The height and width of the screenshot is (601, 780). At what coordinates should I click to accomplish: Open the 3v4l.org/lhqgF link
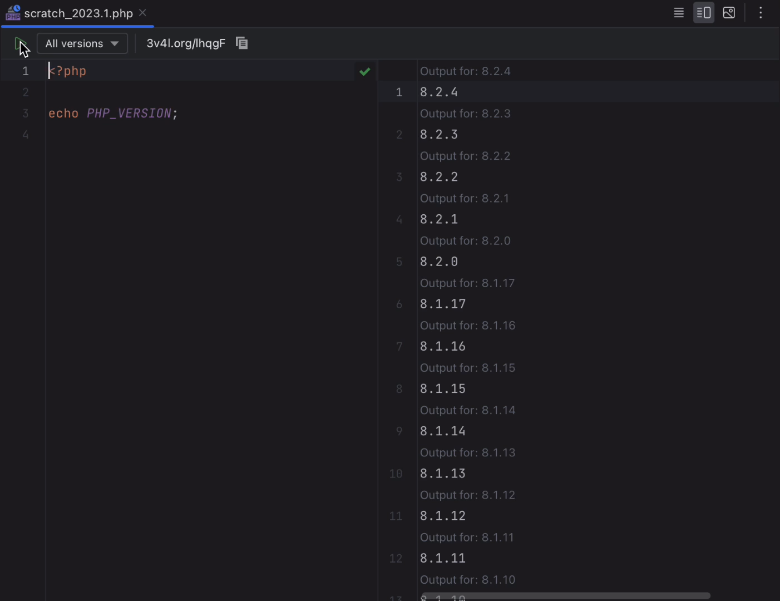tap(186, 44)
